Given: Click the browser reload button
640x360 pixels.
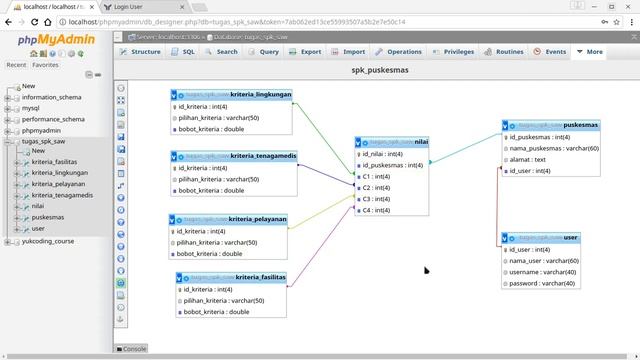Looking at the screenshot, I should (x=35, y=22).
